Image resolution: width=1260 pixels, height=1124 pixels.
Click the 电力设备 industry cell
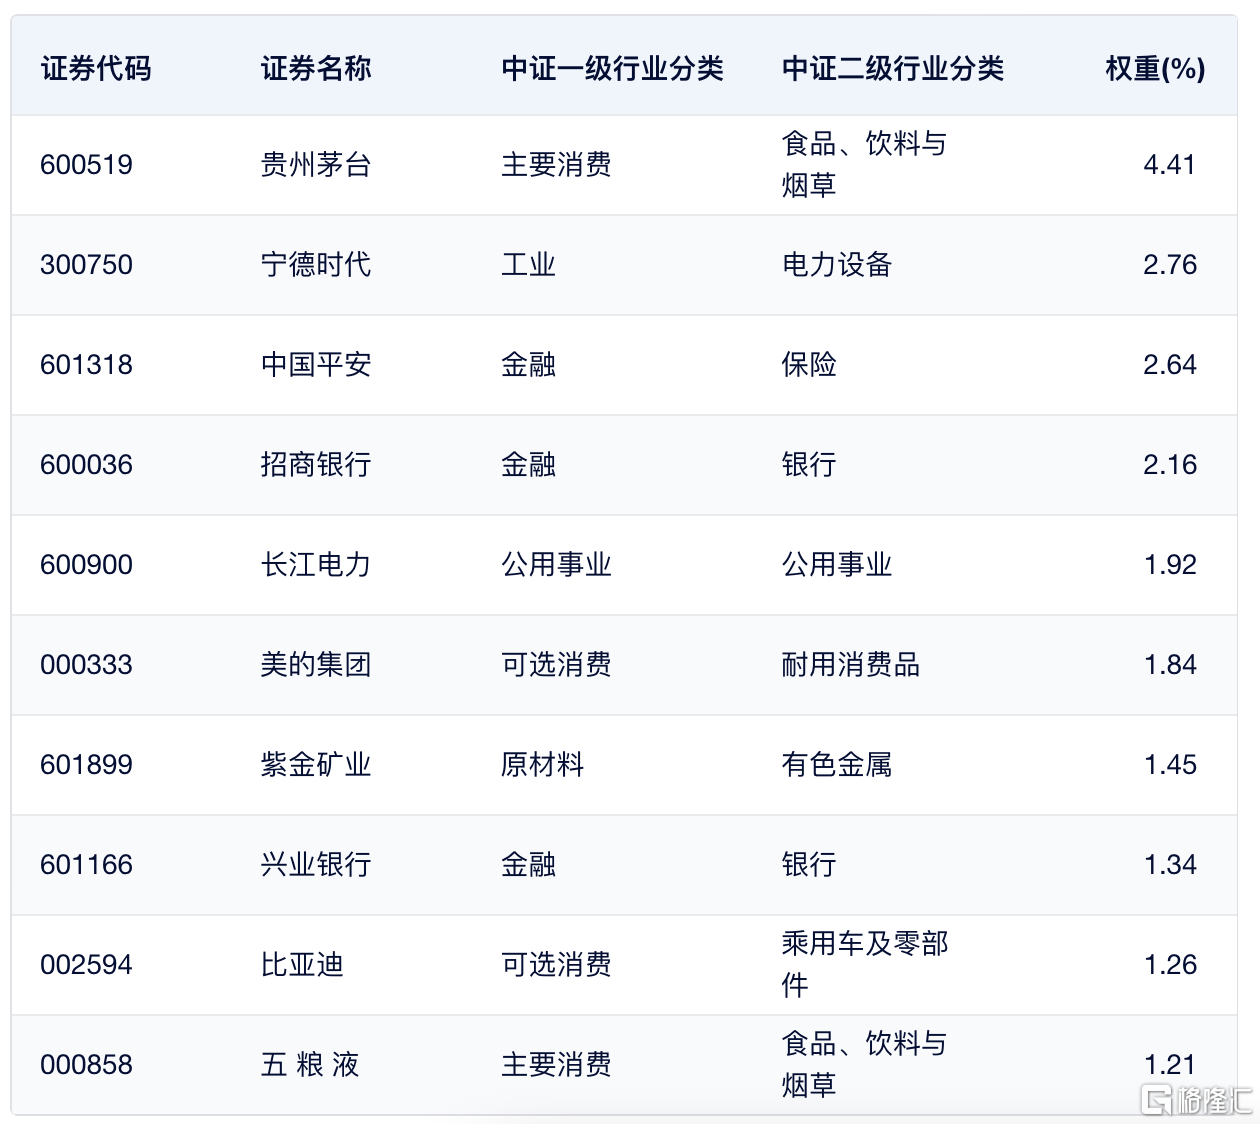[x=837, y=265]
